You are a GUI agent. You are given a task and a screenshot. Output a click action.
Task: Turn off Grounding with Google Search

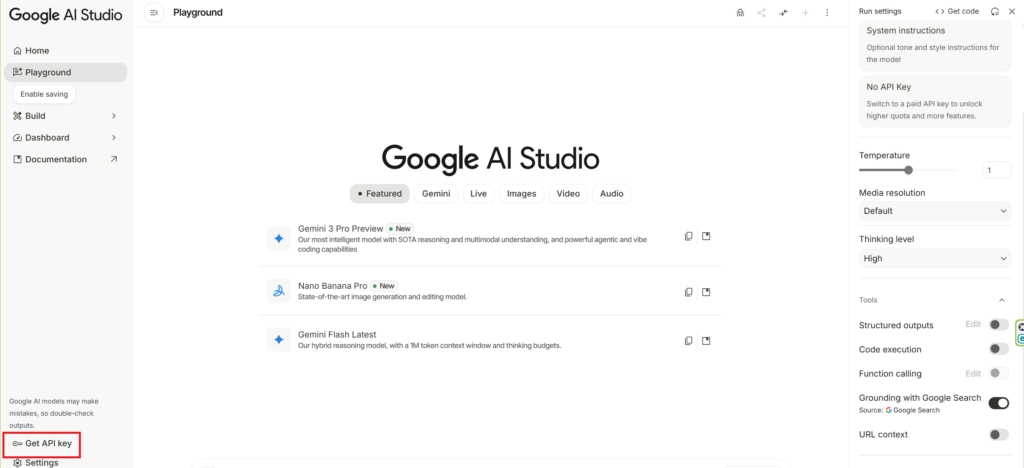[x=998, y=403]
